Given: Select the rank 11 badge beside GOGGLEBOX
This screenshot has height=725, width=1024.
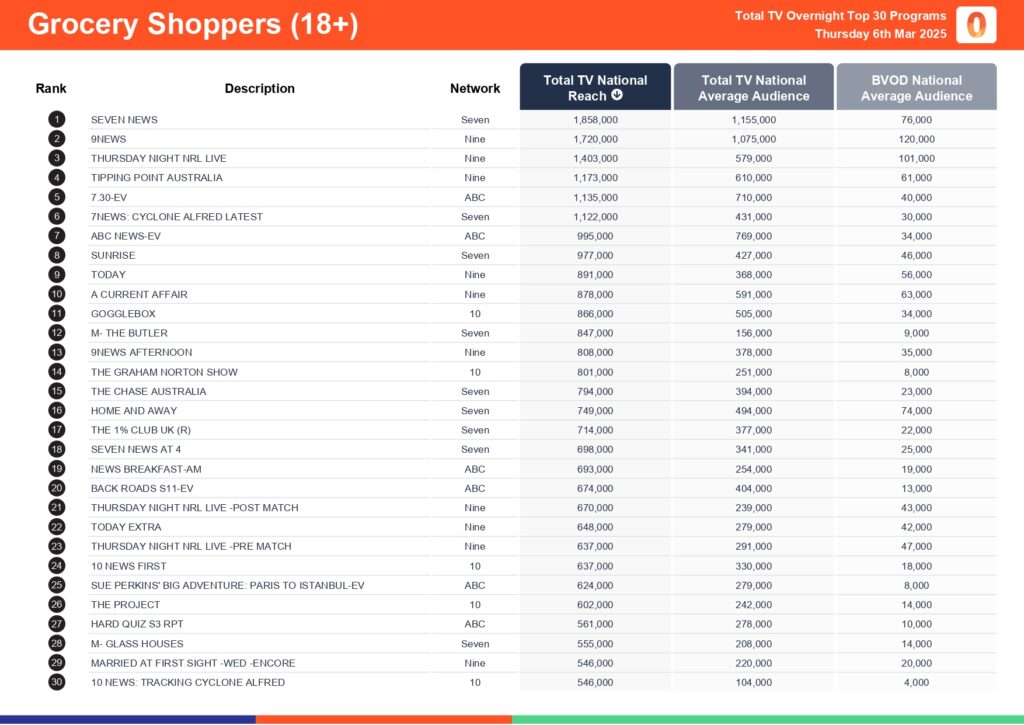Looking at the screenshot, I should (x=56, y=314).
